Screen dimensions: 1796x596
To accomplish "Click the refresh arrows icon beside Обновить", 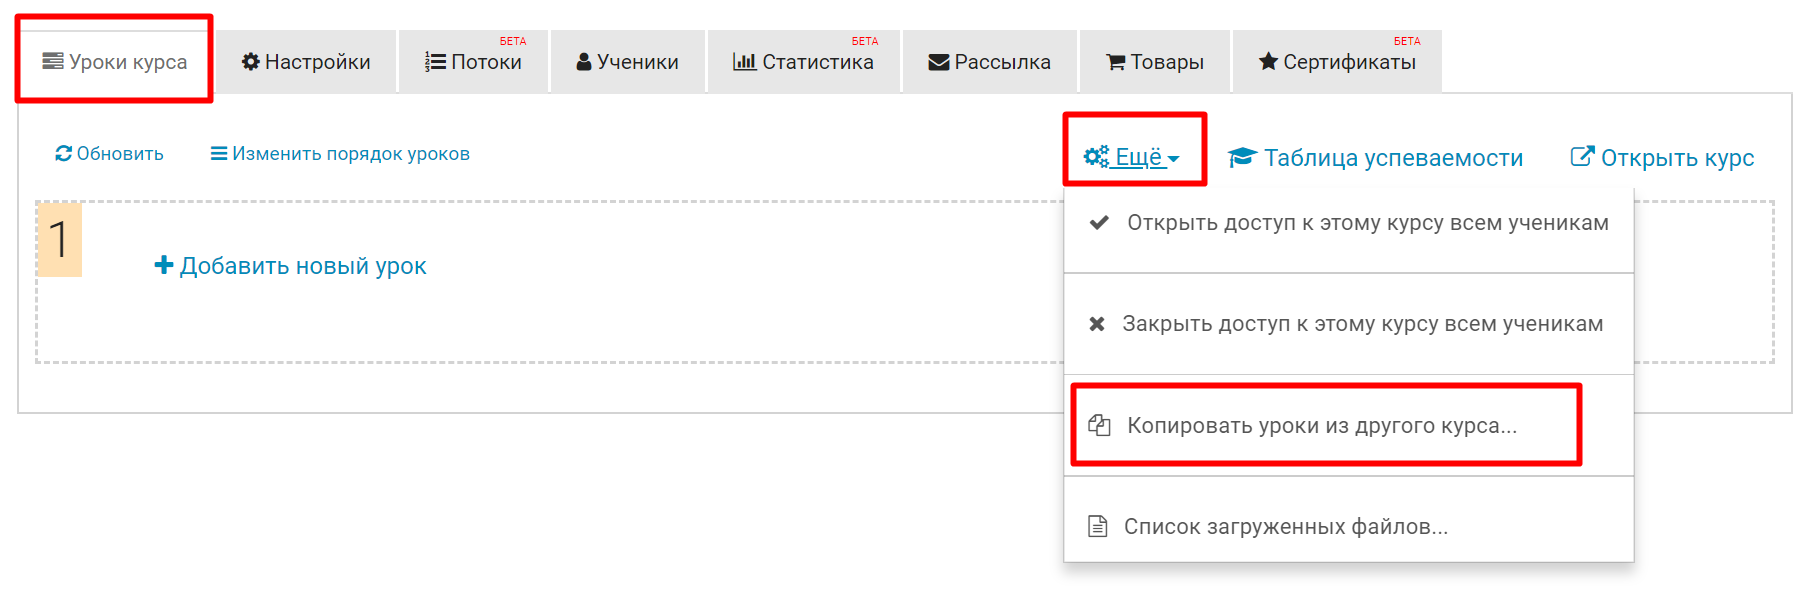I will pos(63,153).
